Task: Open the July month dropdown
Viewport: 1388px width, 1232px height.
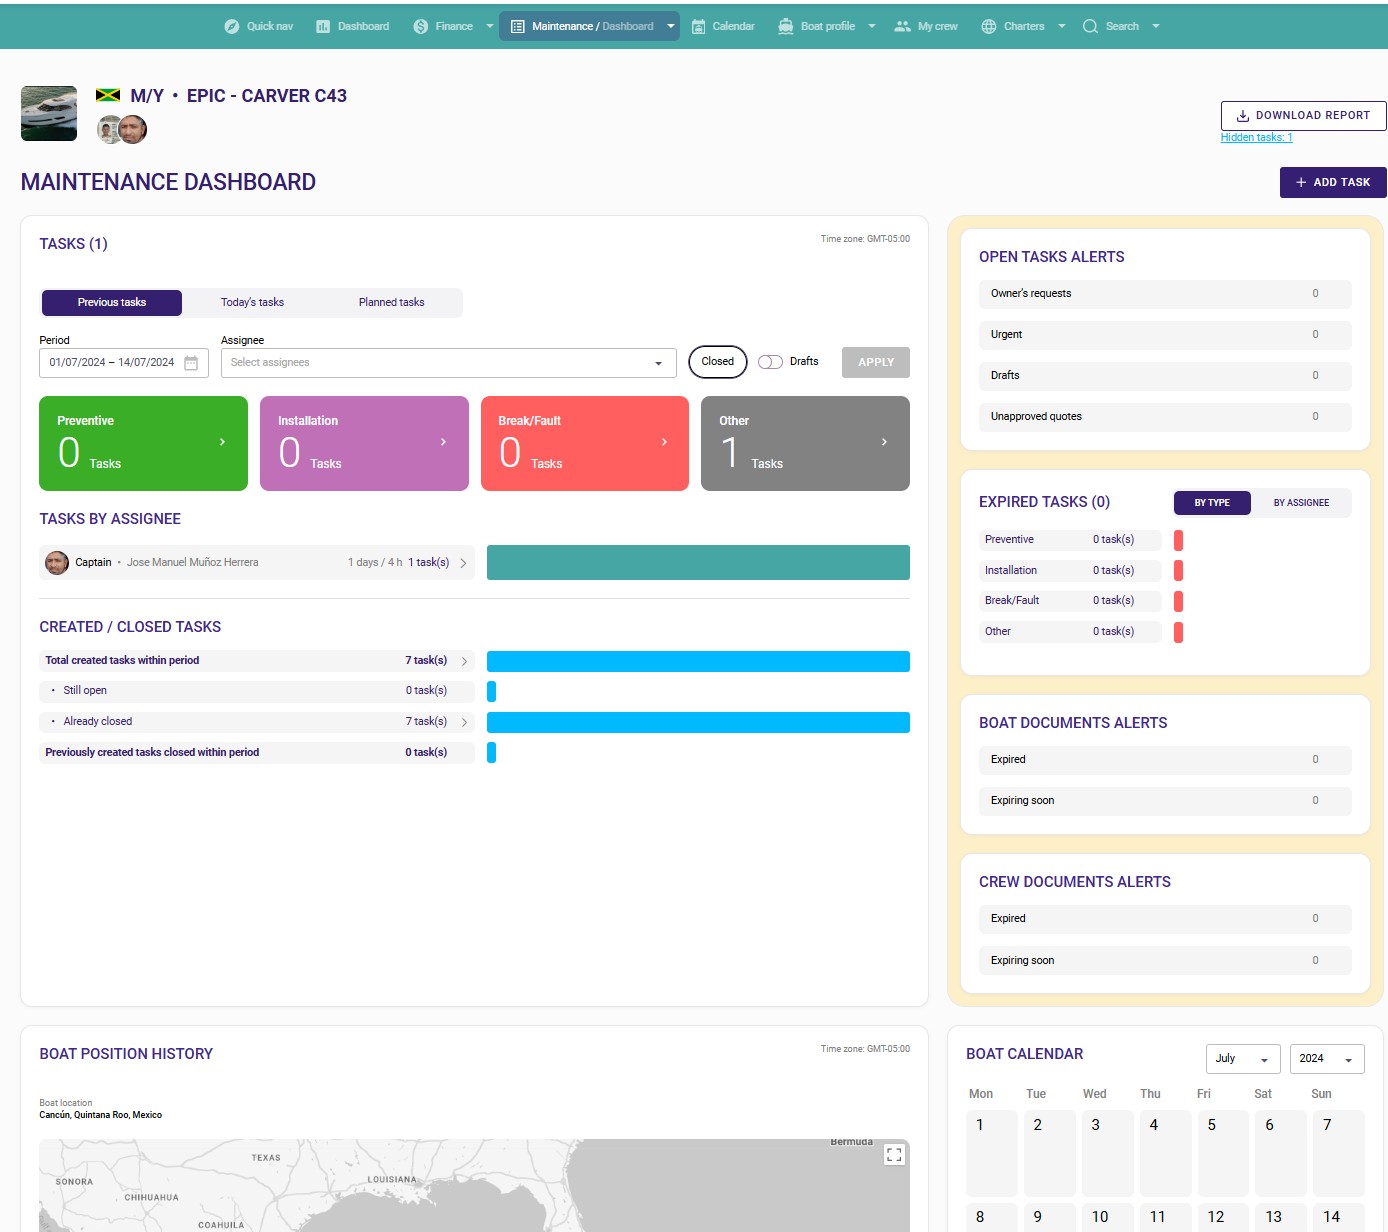Action: coord(1243,1059)
